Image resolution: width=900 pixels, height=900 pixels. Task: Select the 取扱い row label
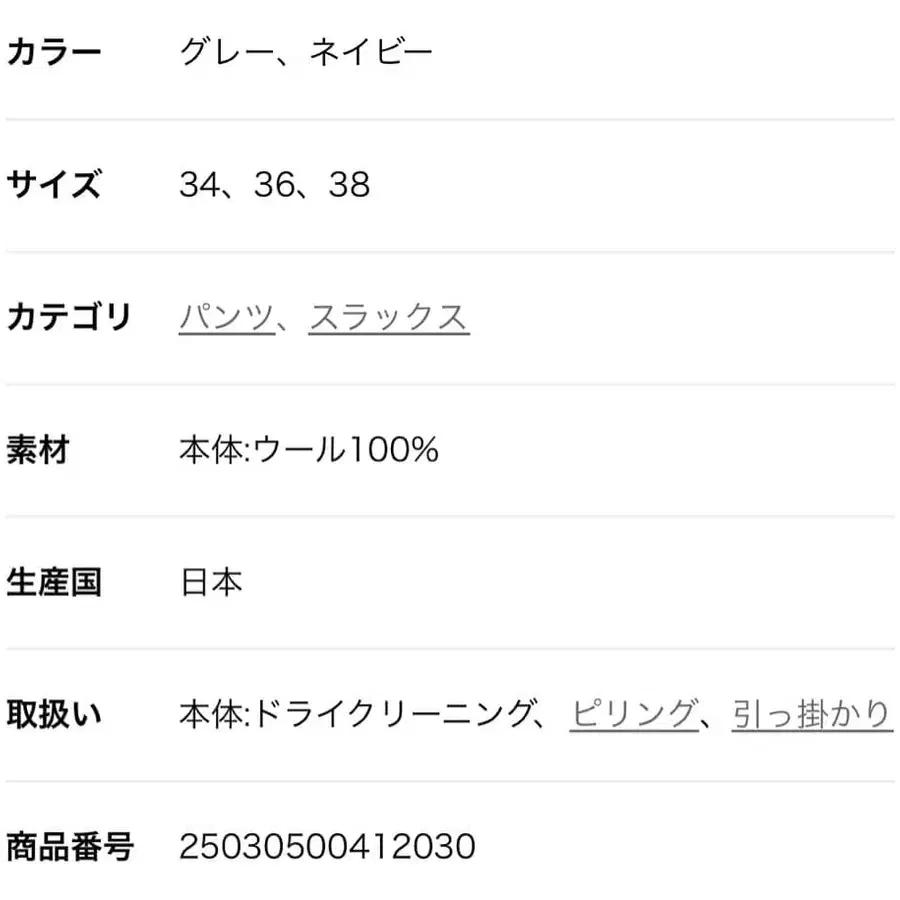pos(56,714)
